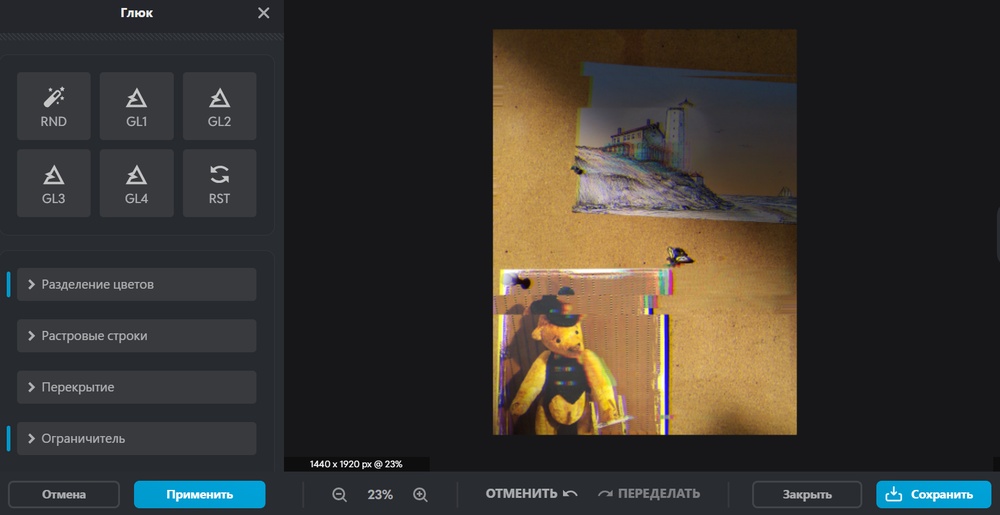Click the Закрыть button
The width and height of the screenshot is (1000, 515).
pos(807,495)
